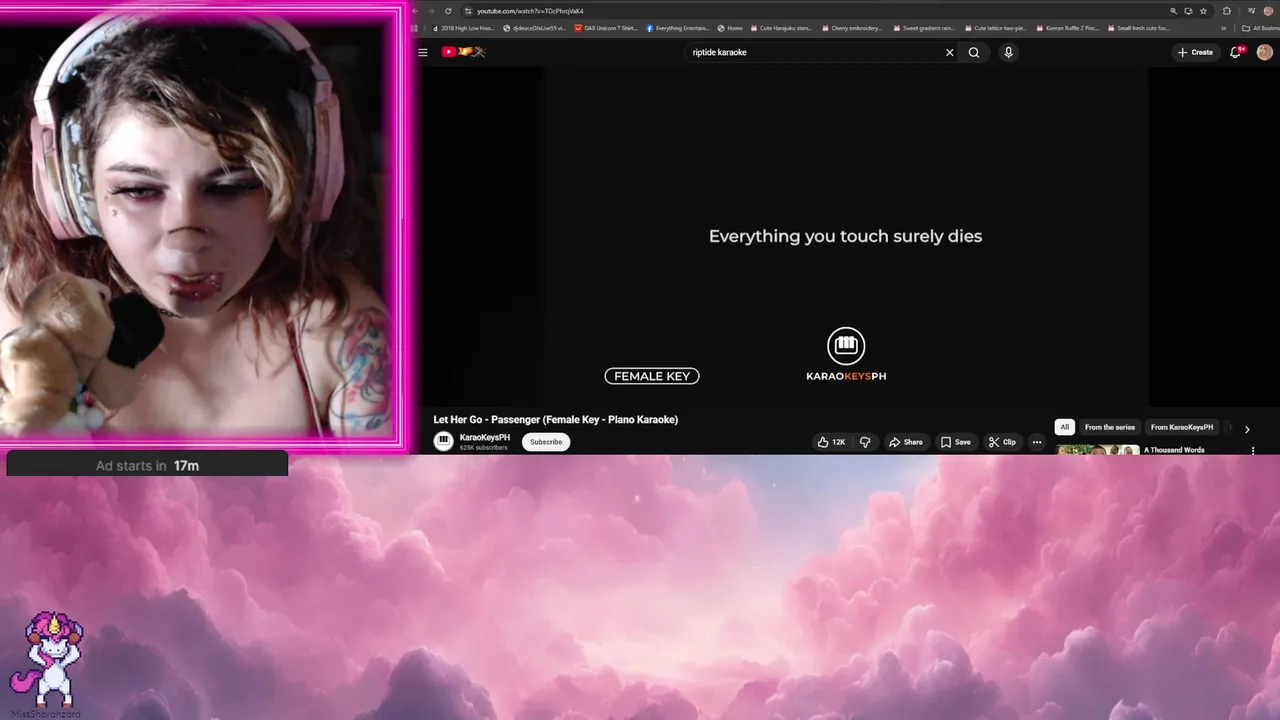Click the karaoke video player area
The height and width of the screenshot is (720, 1280).
(x=846, y=236)
